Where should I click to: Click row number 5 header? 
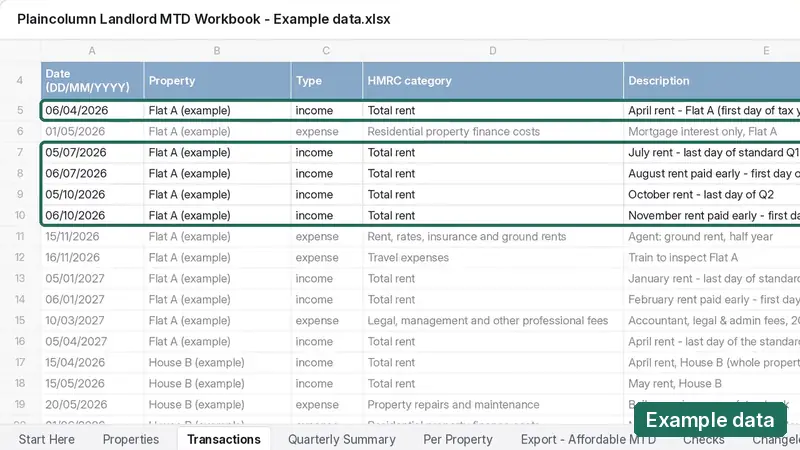pyautogui.click(x=20, y=110)
